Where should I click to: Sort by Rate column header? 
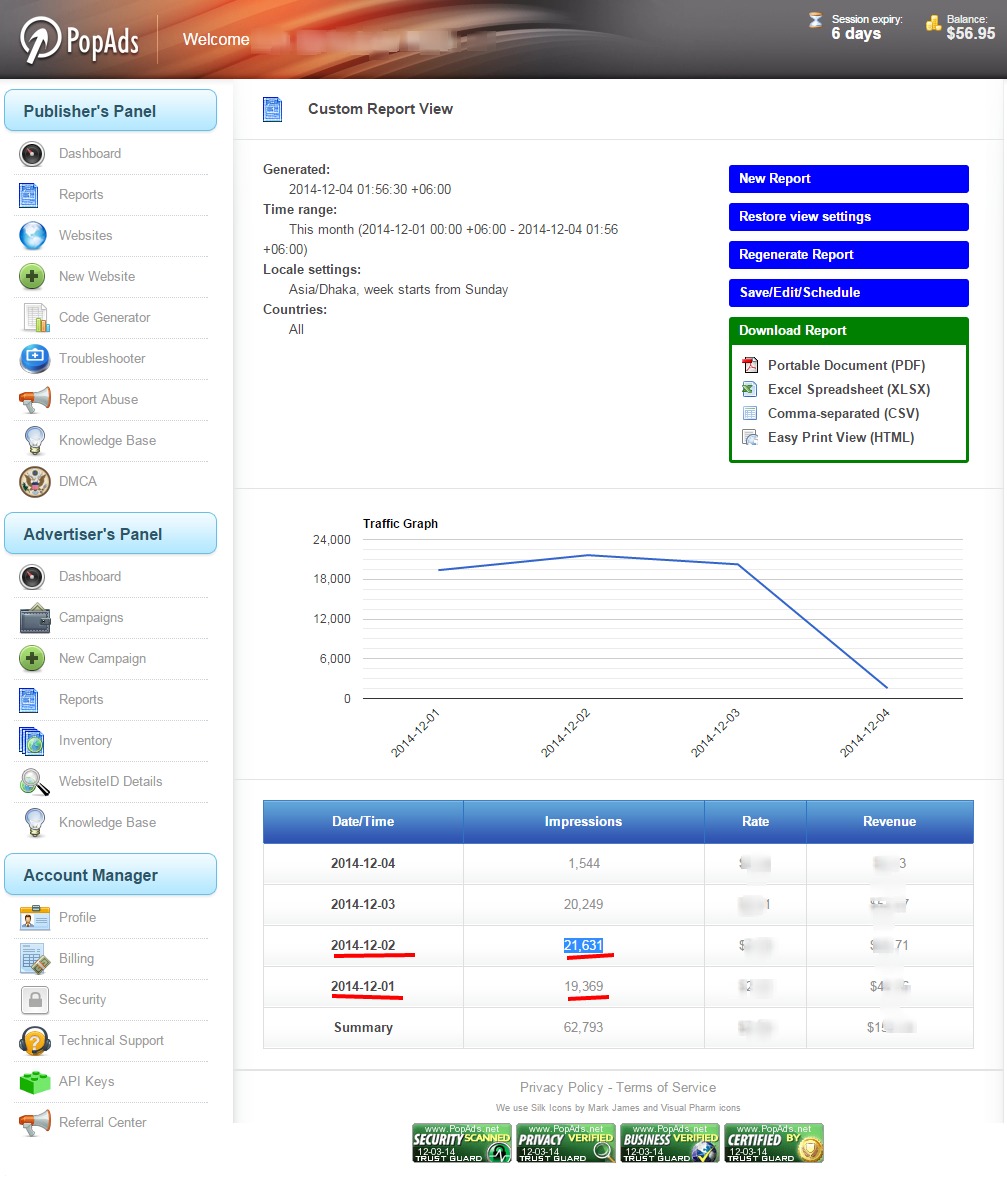tap(755, 822)
